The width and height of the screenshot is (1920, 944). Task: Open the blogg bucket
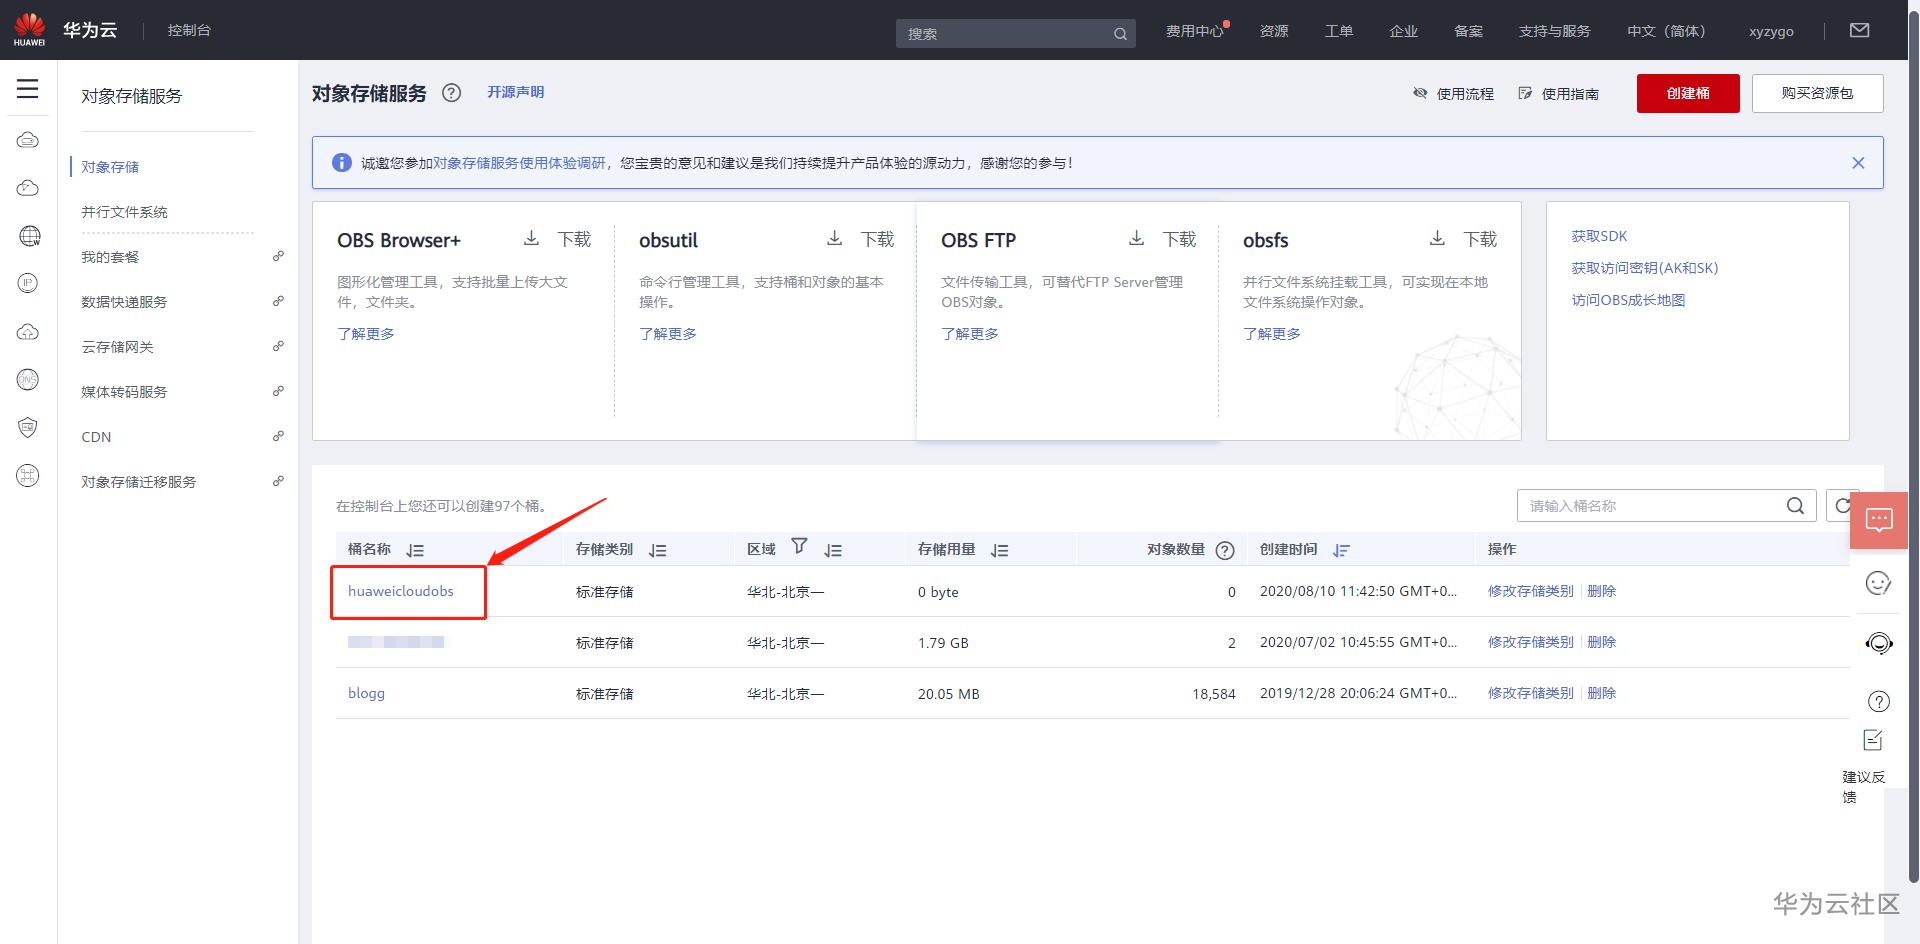366,693
